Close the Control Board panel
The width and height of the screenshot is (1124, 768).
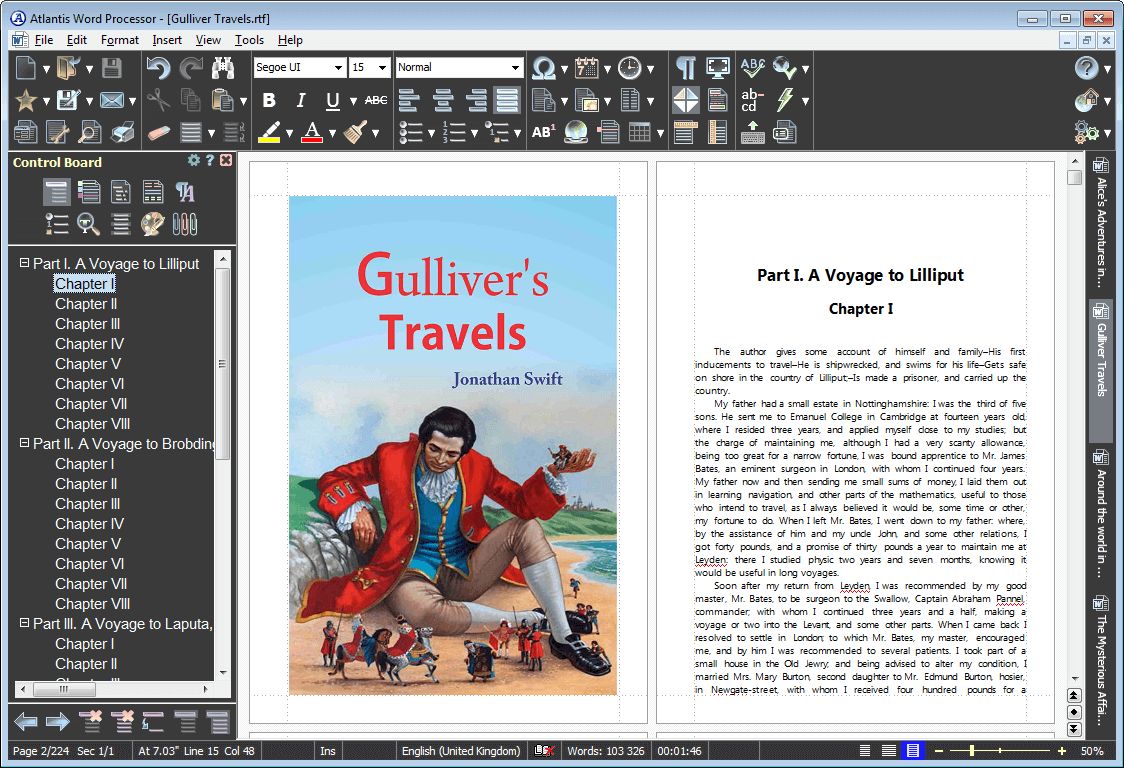226,161
